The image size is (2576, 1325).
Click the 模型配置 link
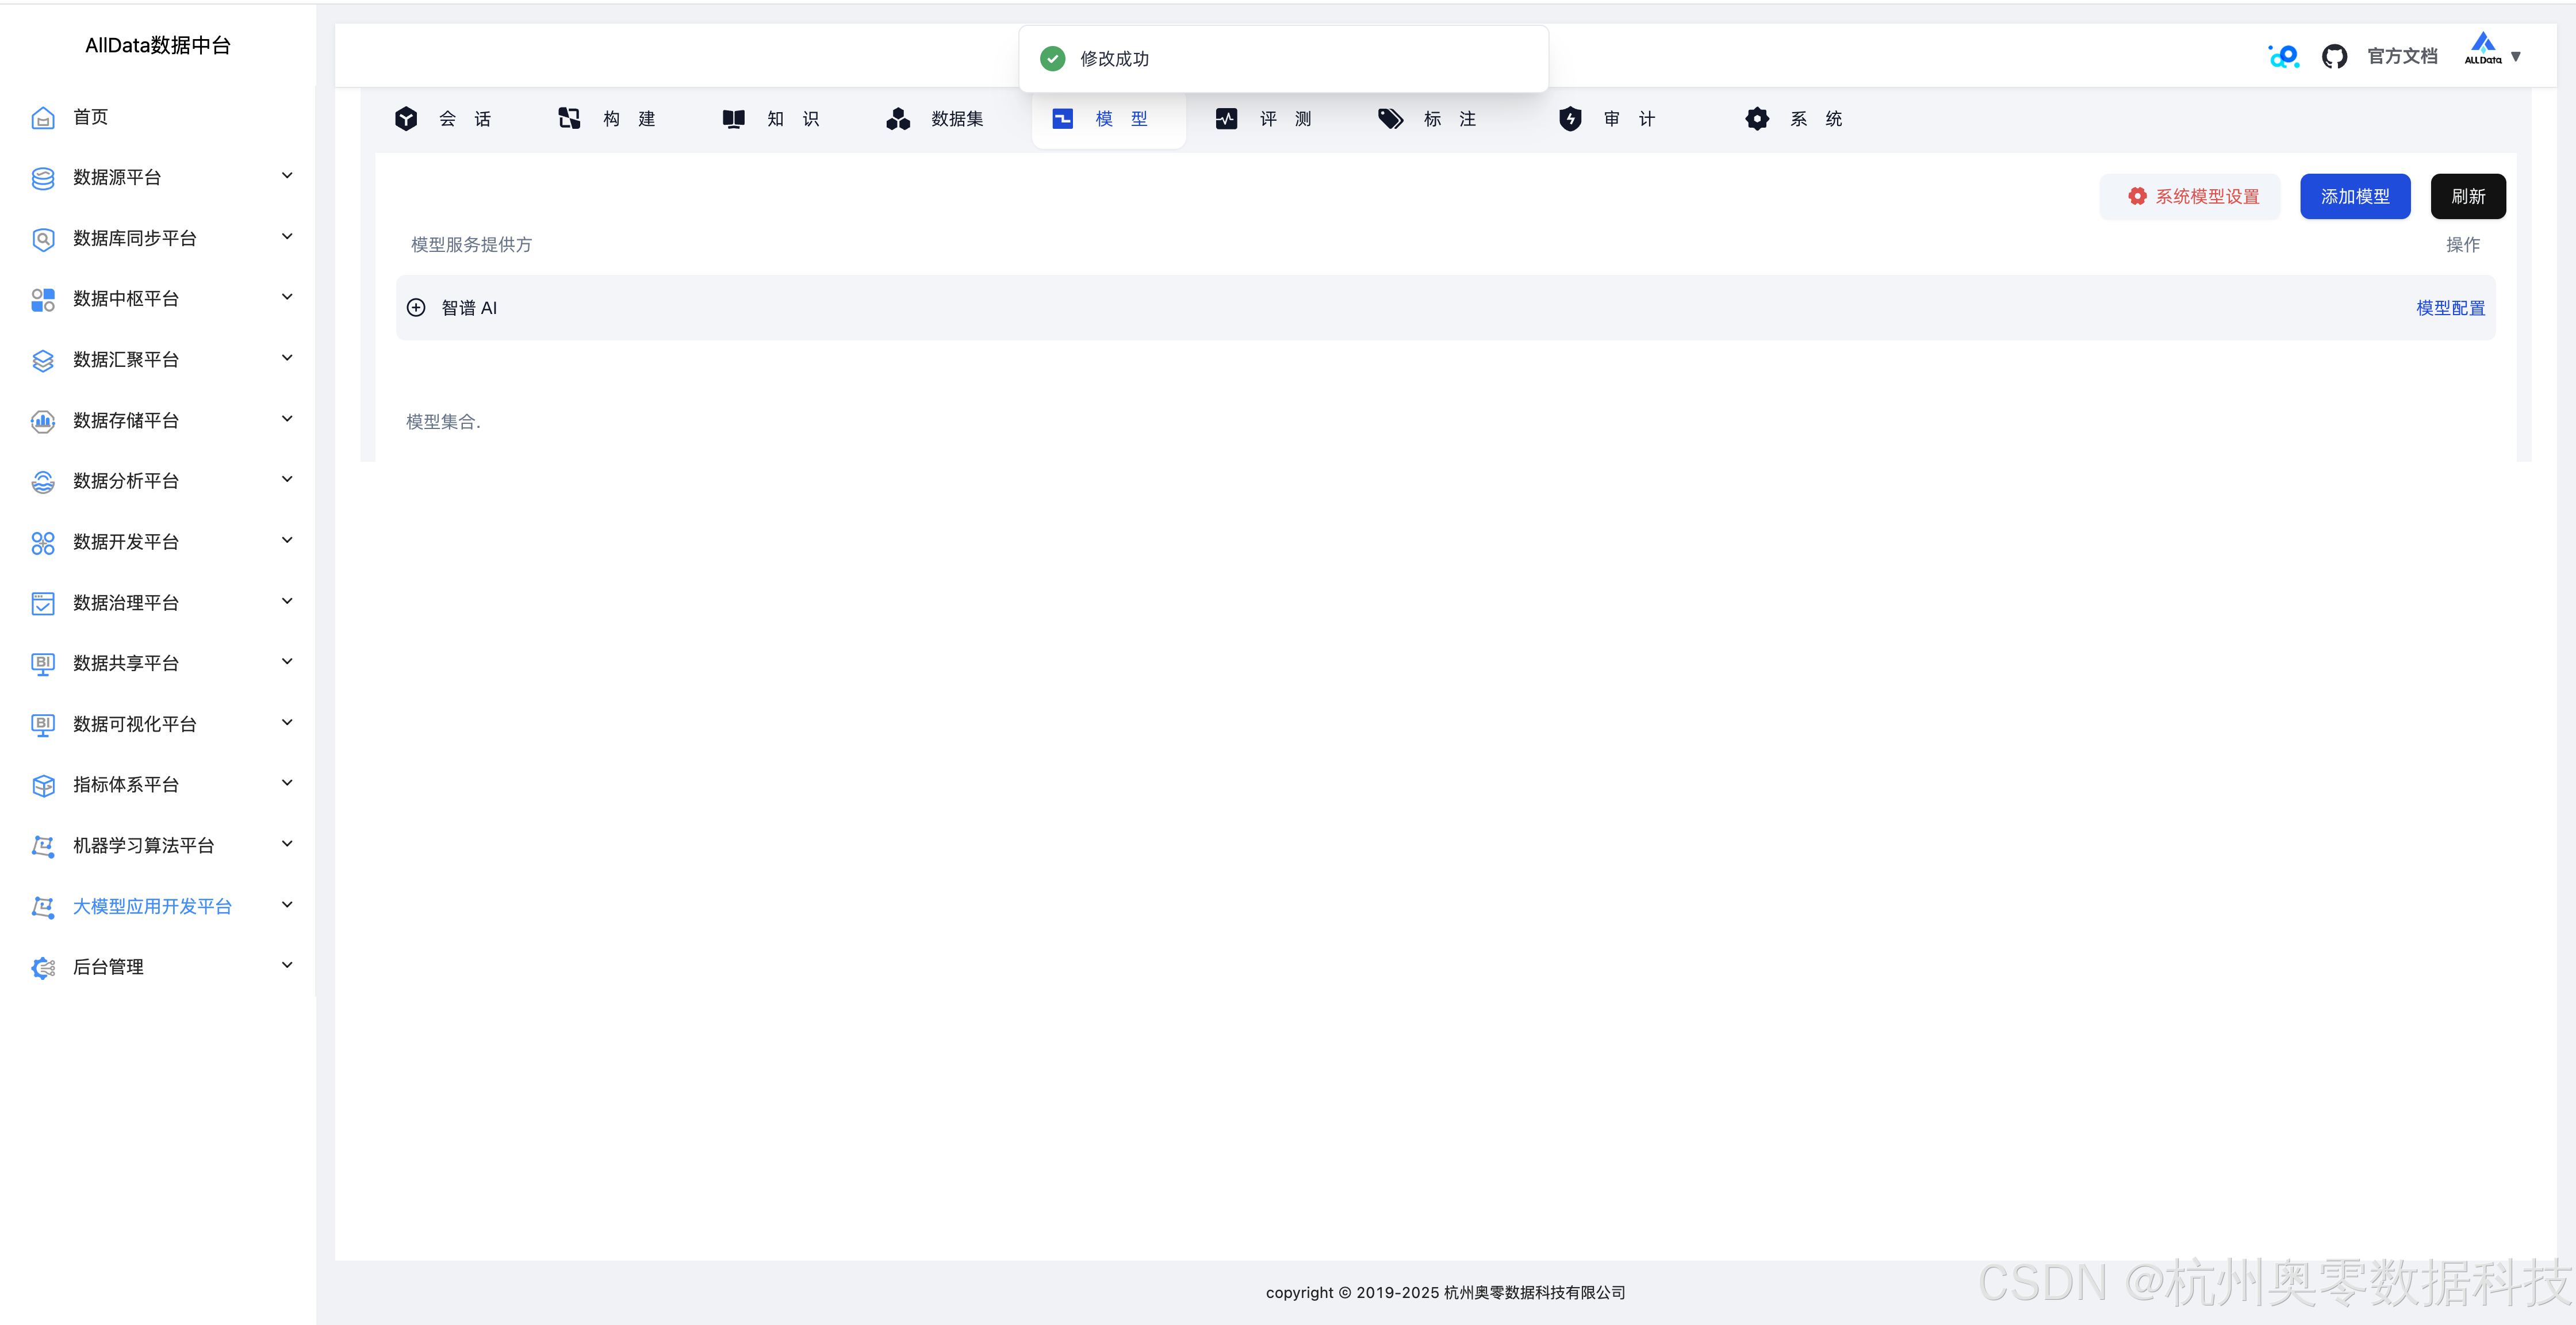pos(2450,308)
